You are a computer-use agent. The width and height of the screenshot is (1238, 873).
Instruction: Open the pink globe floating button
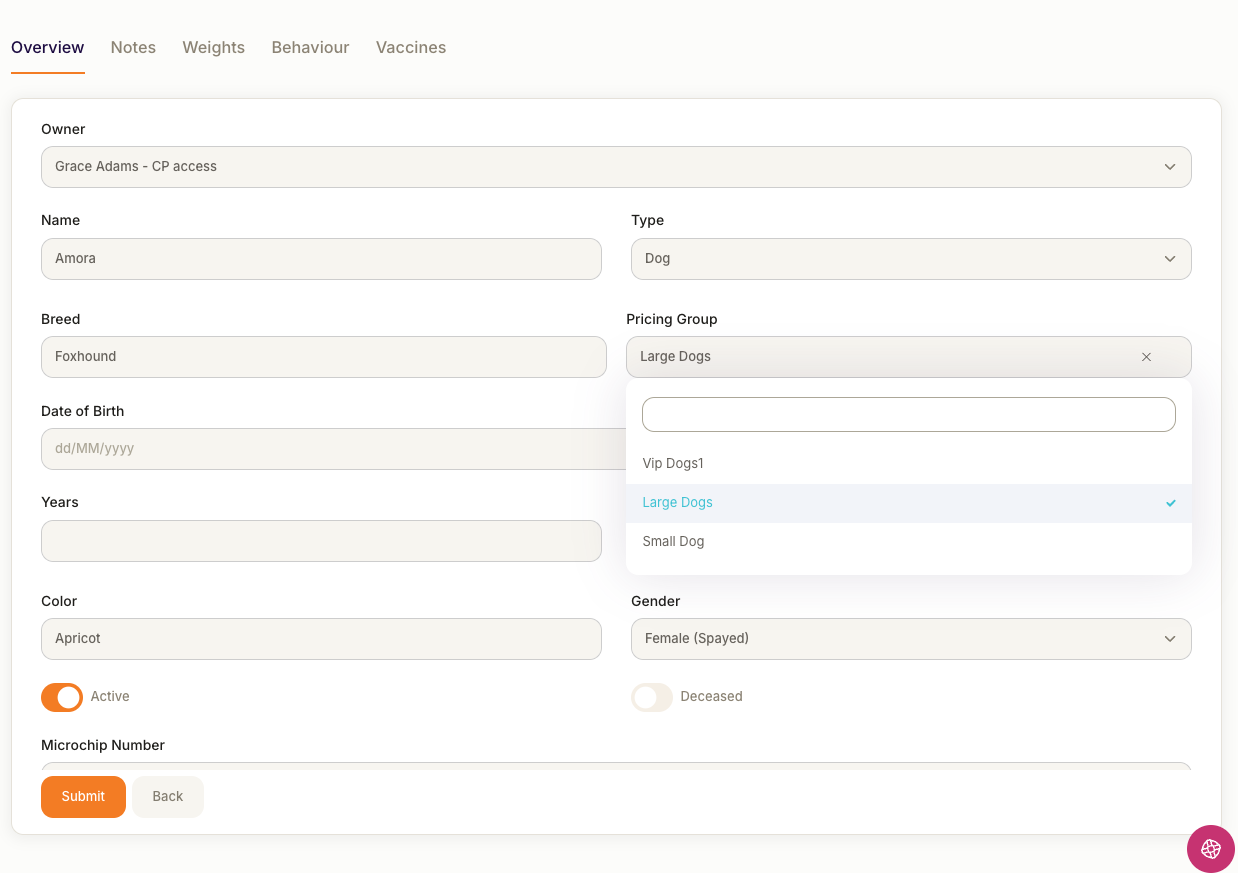pyautogui.click(x=1210, y=849)
